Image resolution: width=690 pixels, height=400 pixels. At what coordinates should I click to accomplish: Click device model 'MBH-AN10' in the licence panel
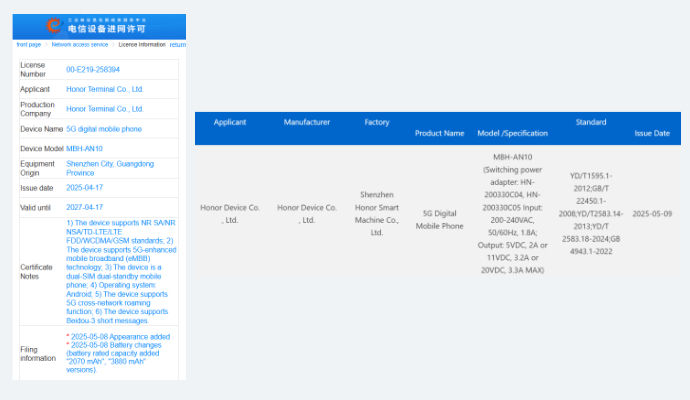tap(84, 149)
